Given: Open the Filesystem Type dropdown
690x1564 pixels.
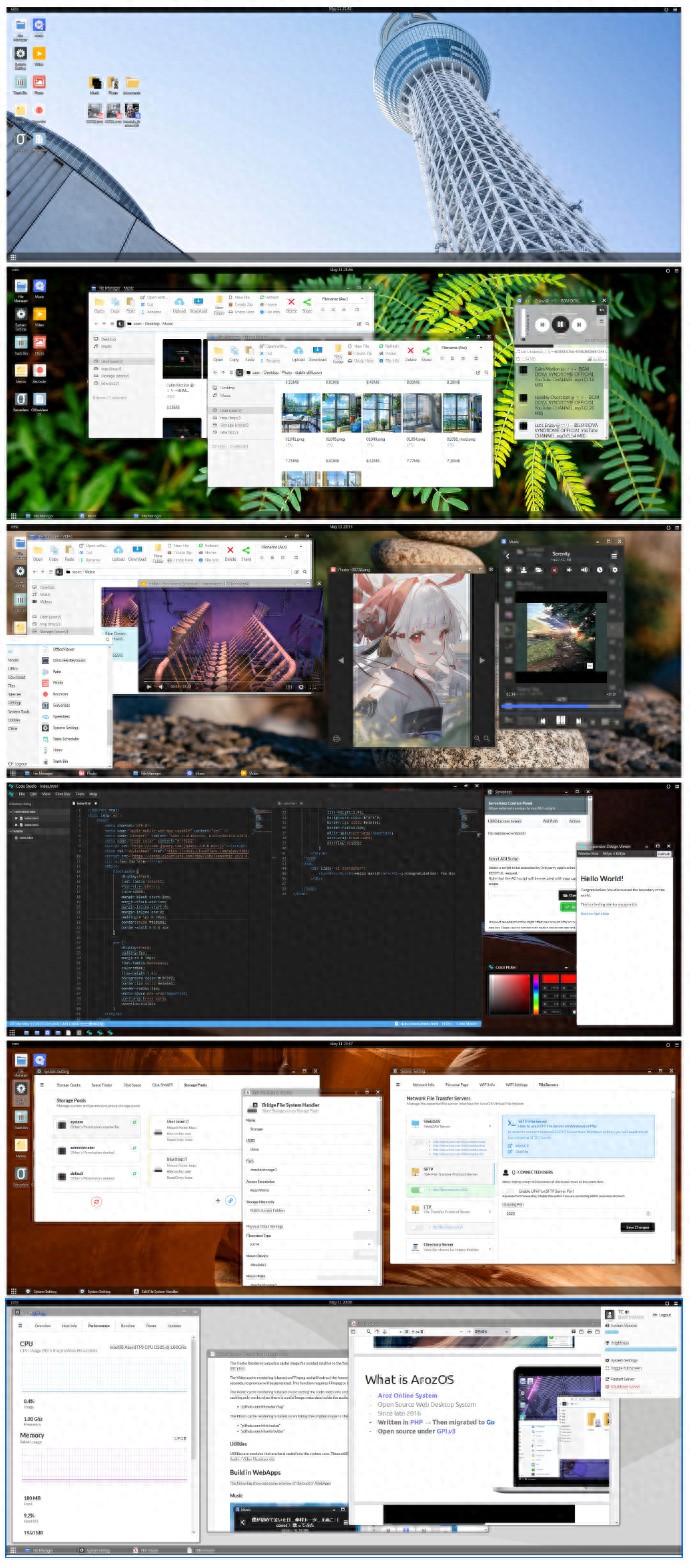Looking at the screenshot, I should tap(310, 1244).
